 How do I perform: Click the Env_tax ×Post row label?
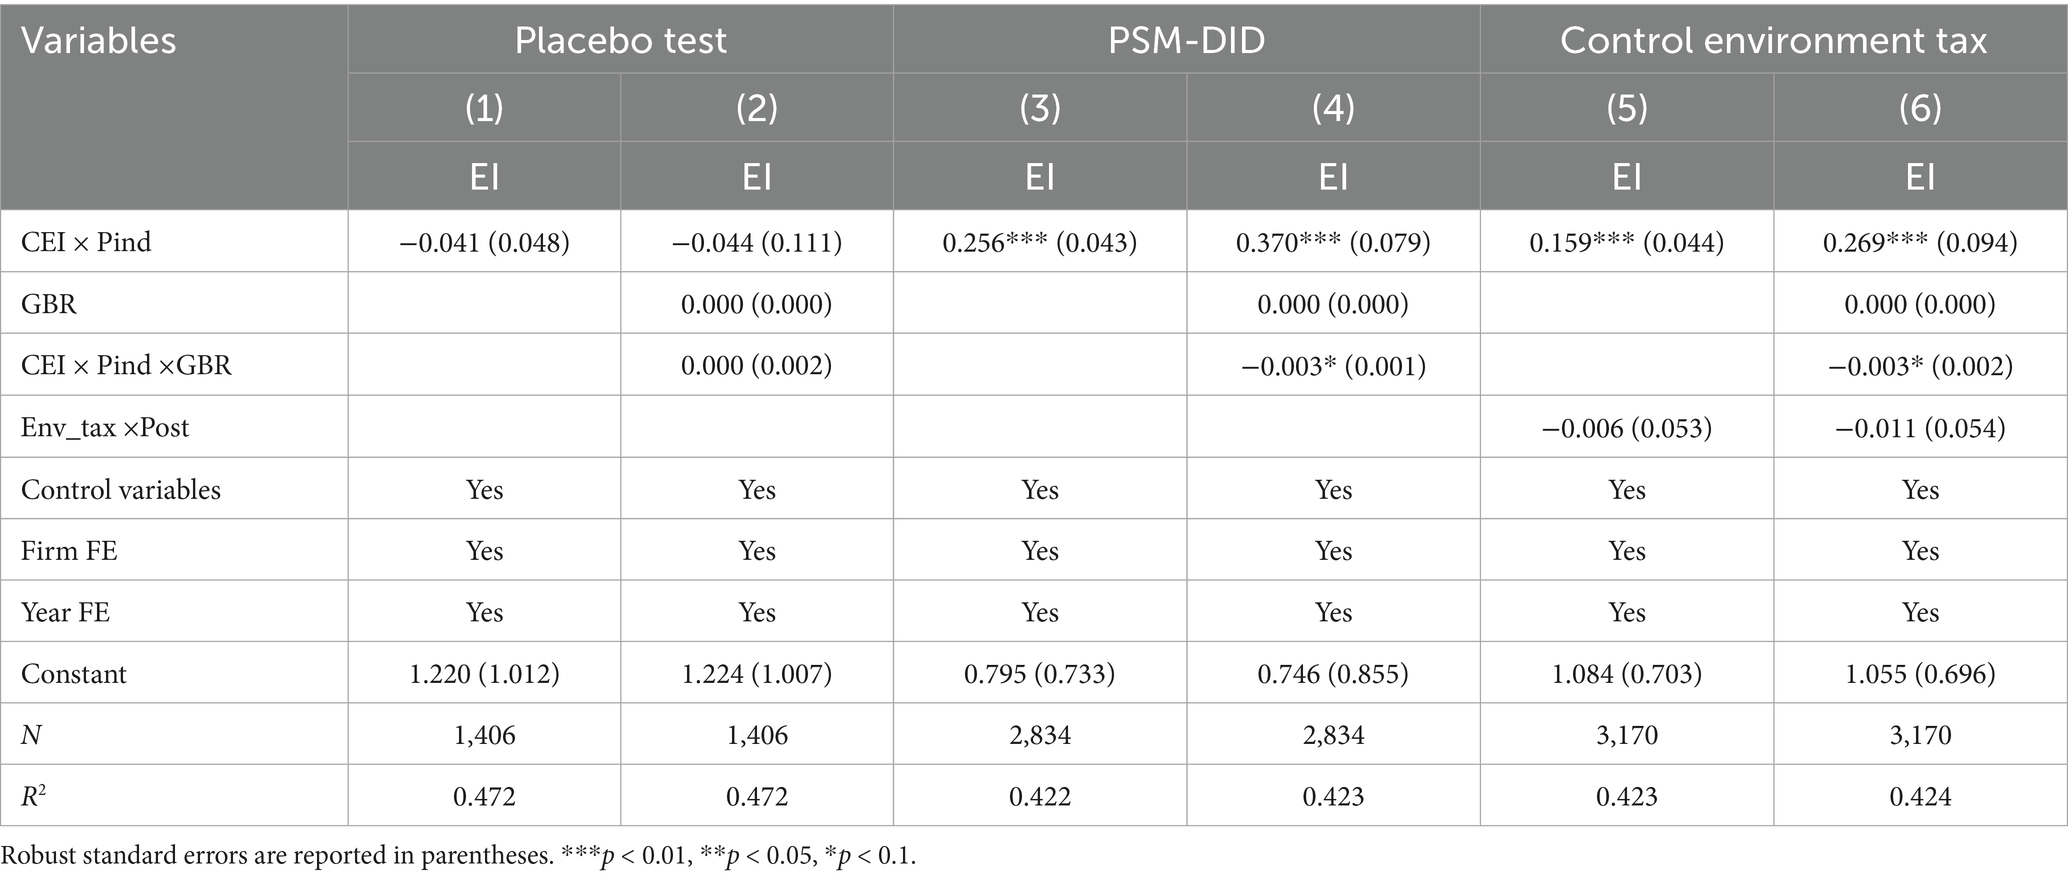click(105, 428)
